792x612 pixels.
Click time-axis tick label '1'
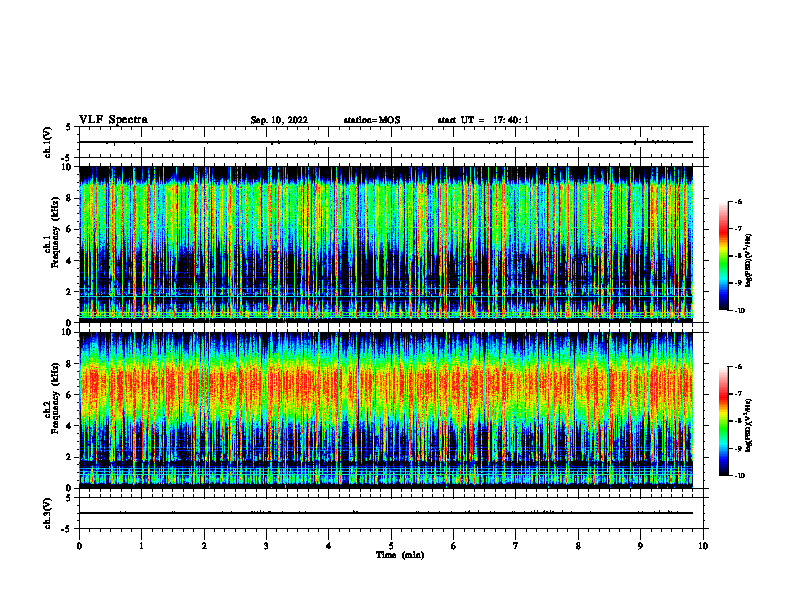pyautogui.click(x=141, y=546)
